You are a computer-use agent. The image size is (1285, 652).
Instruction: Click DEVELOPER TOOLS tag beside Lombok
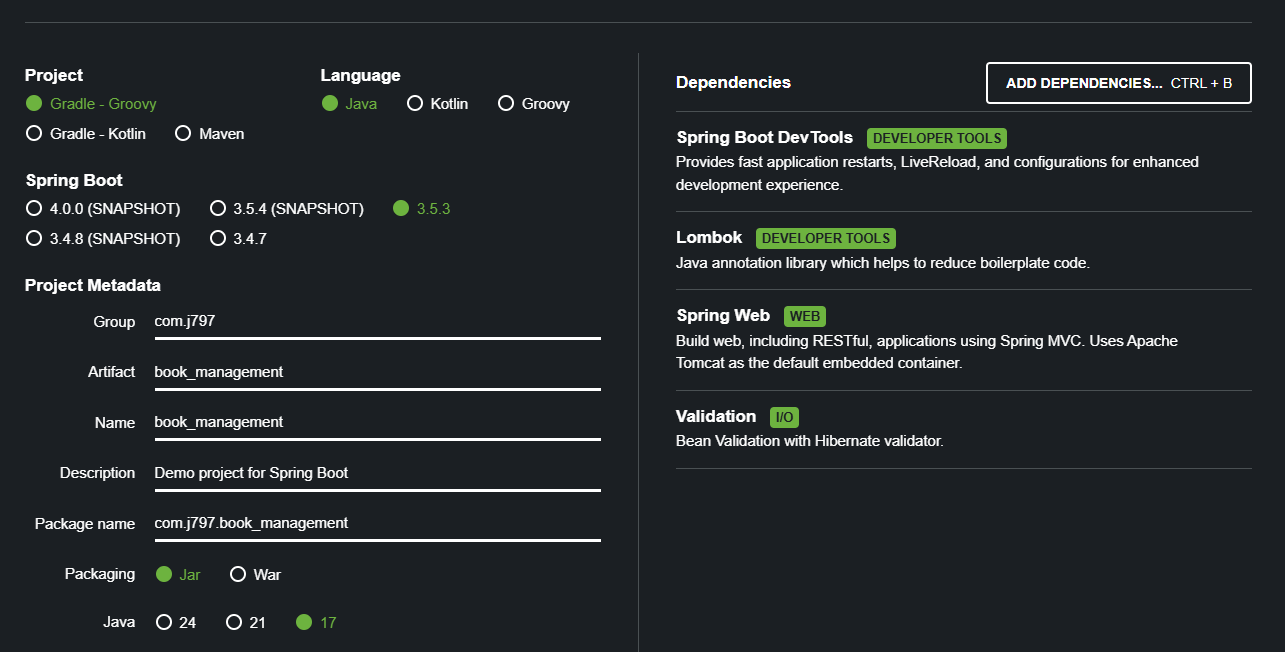[x=826, y=238]
